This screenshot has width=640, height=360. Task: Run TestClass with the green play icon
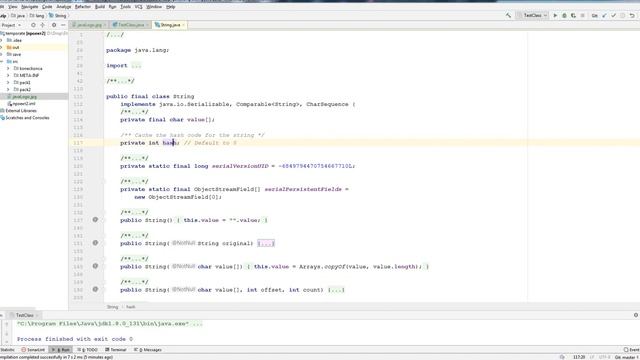coord(555,16)
